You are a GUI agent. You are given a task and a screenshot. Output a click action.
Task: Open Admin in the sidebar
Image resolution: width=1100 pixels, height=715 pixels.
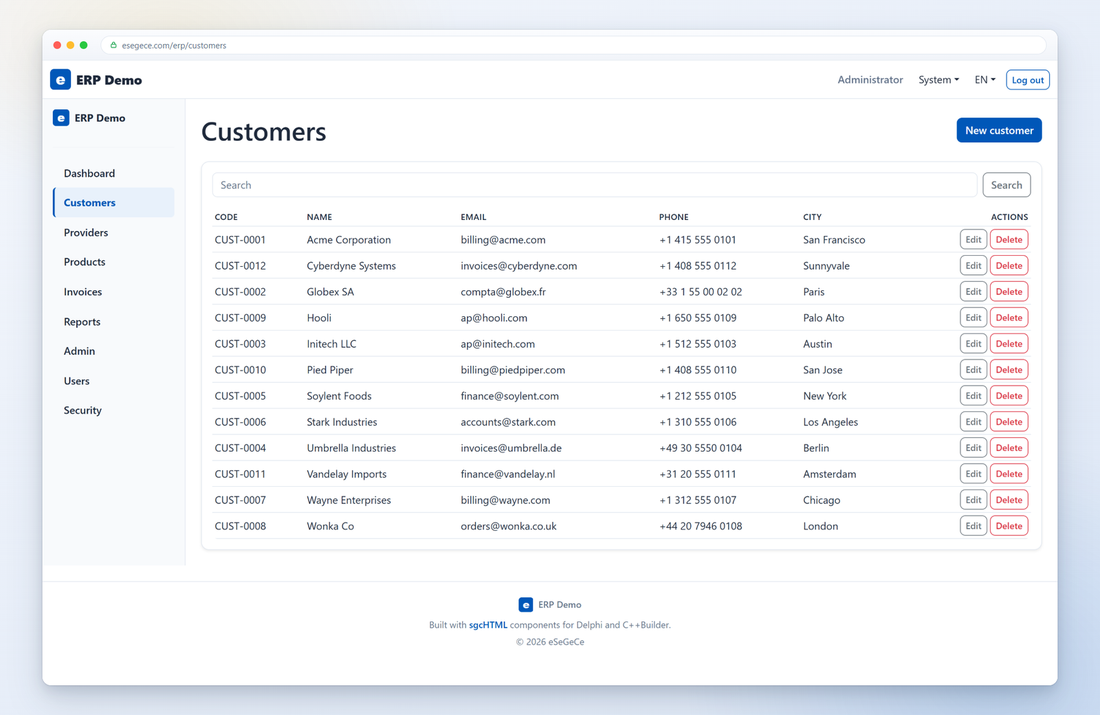coord(114,351)
